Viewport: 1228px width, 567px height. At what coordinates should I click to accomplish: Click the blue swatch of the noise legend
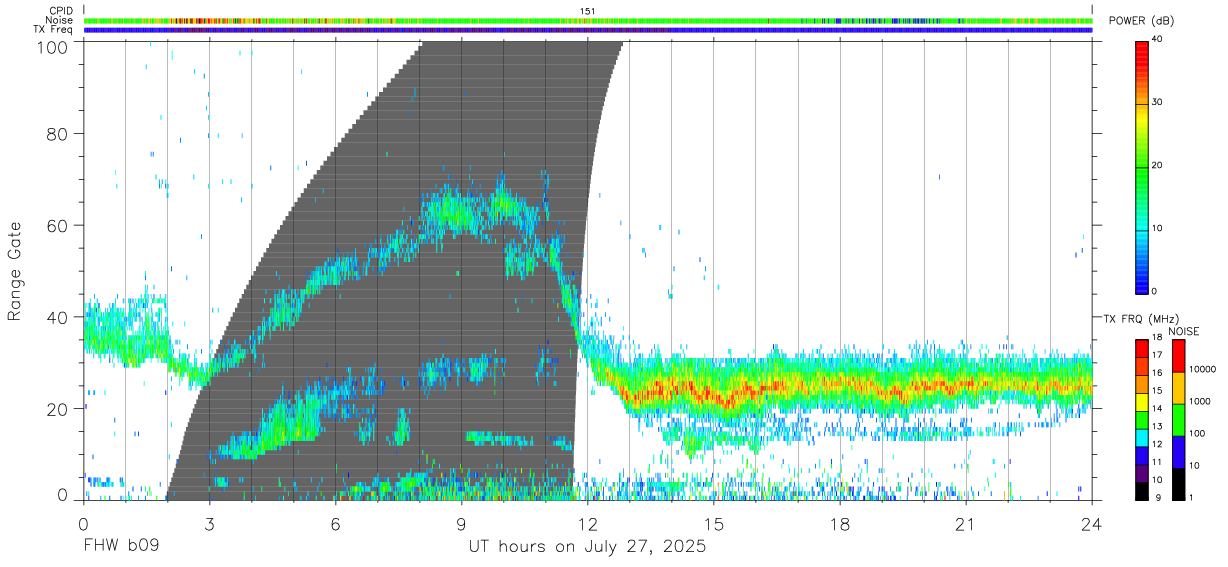[1177, 452]
